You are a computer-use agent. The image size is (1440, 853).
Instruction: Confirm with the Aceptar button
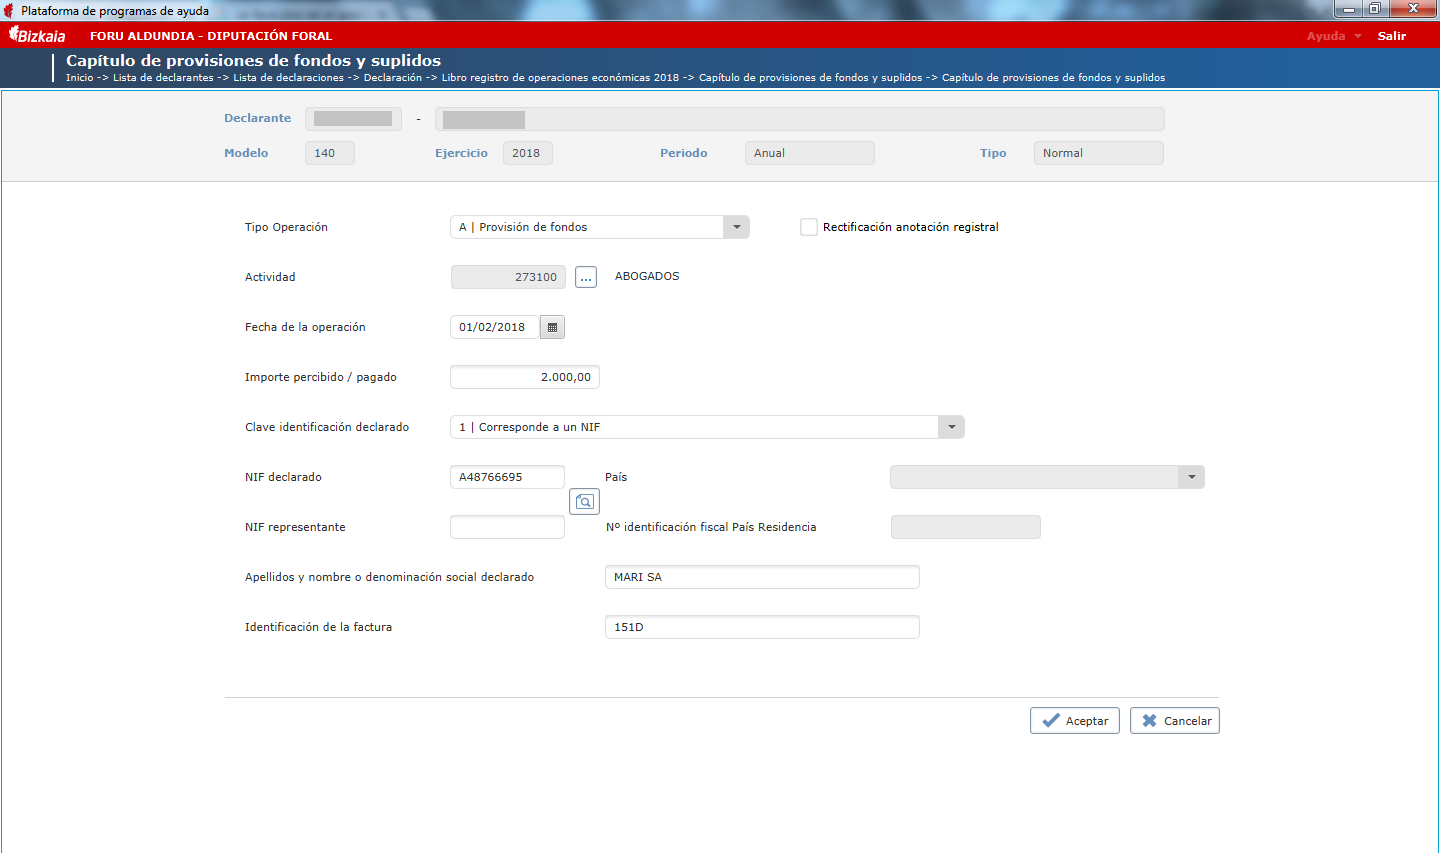pyautogui.click(x=1075, y=721)
